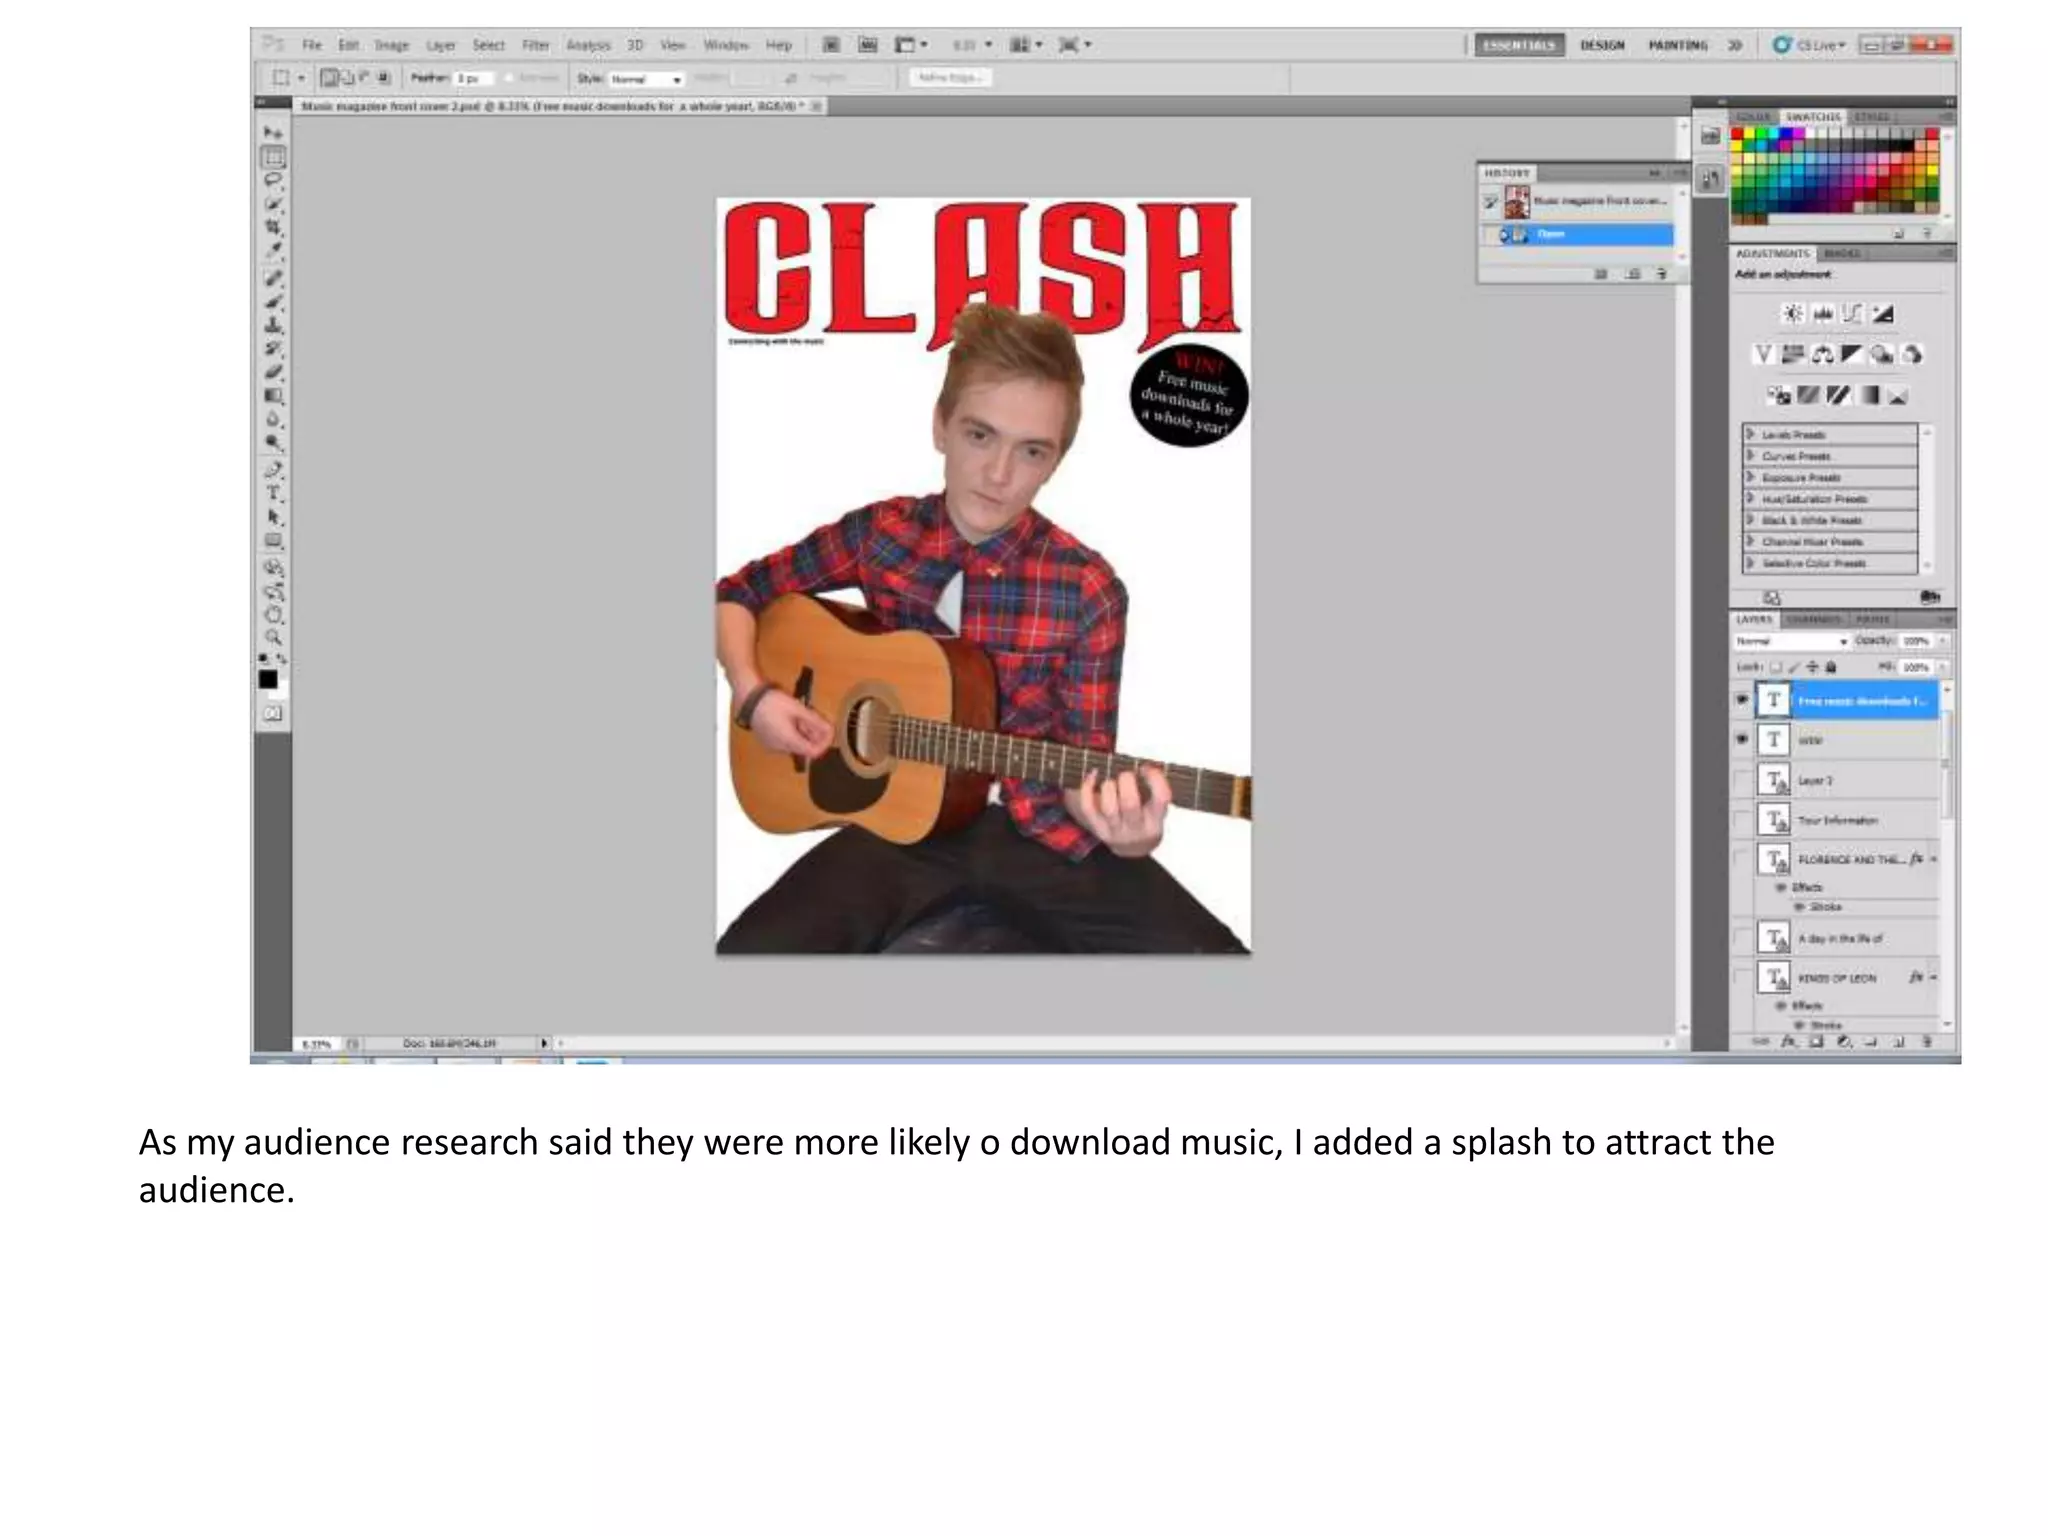This screenshot has height=1536, width=2048.
Task: Show the Tour Information layer
Action: (x=1742, y=819)
